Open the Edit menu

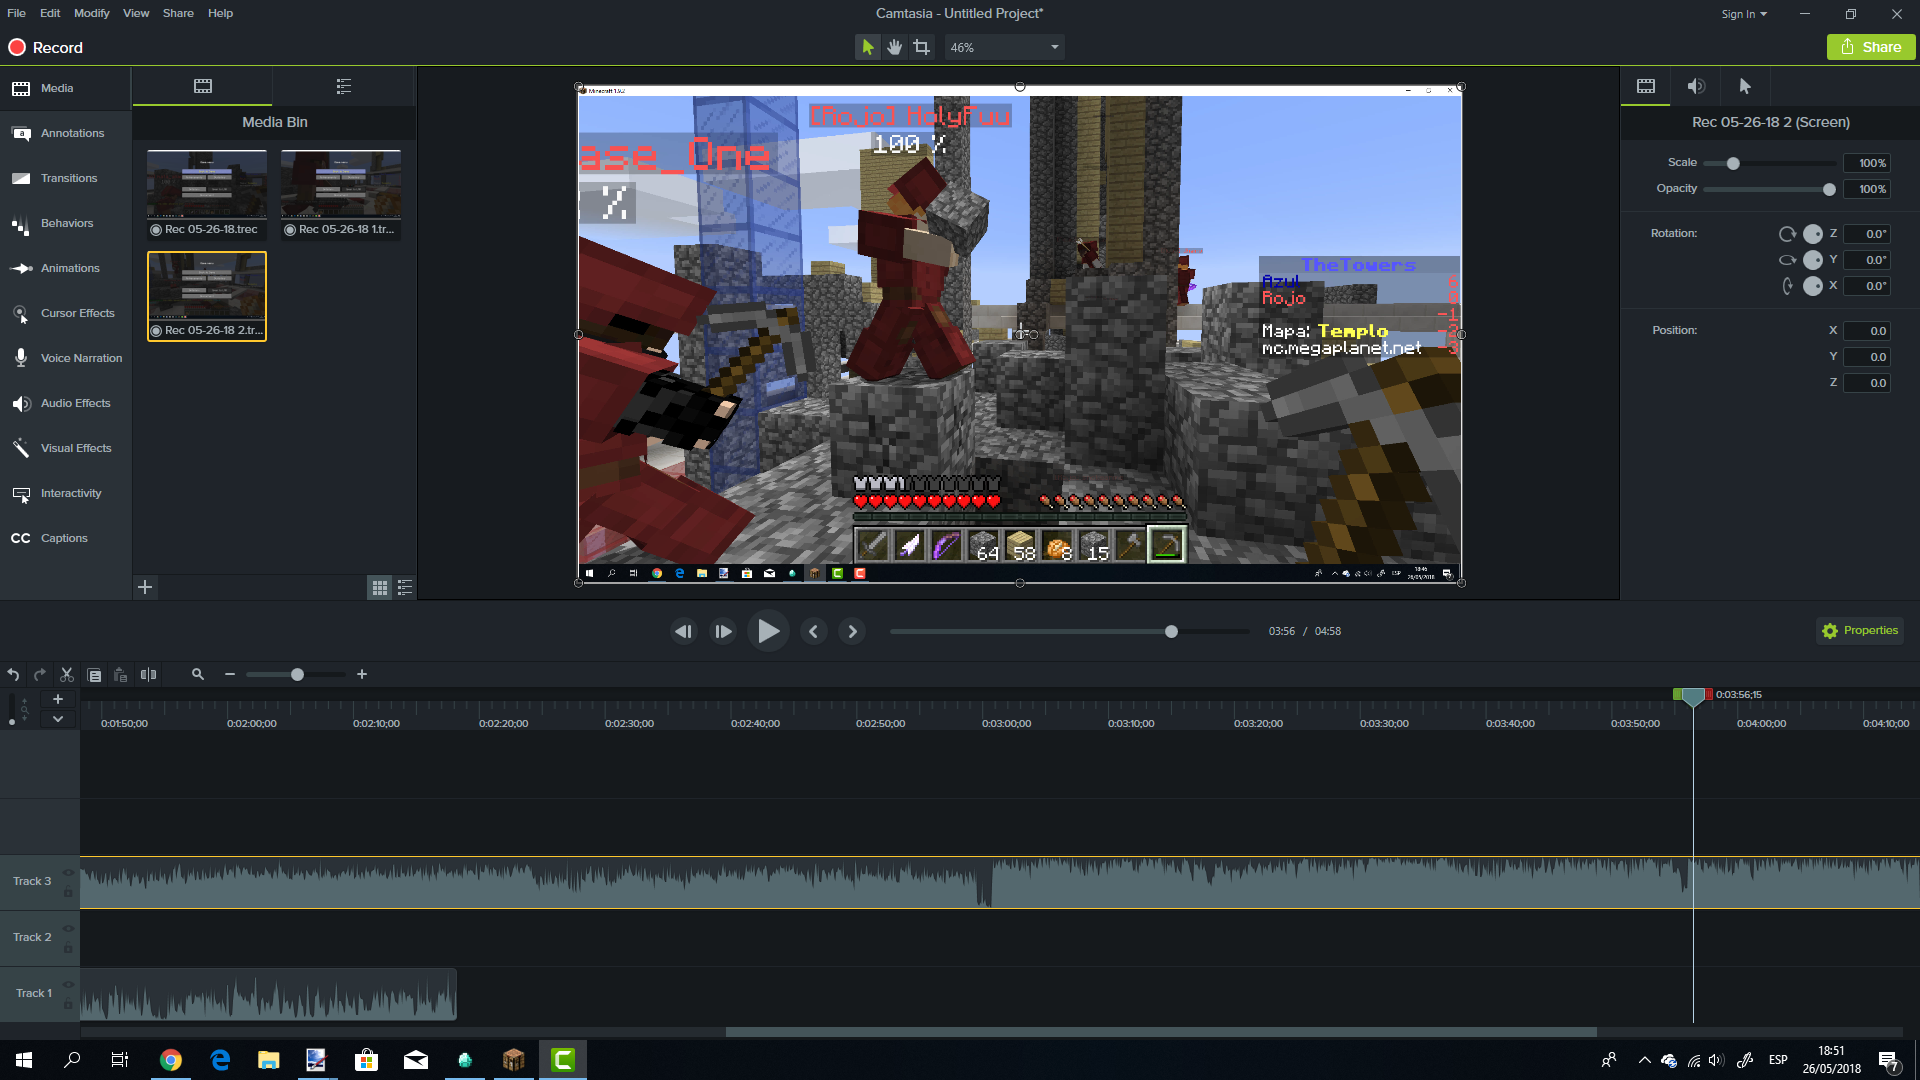[x=50, y=13]
